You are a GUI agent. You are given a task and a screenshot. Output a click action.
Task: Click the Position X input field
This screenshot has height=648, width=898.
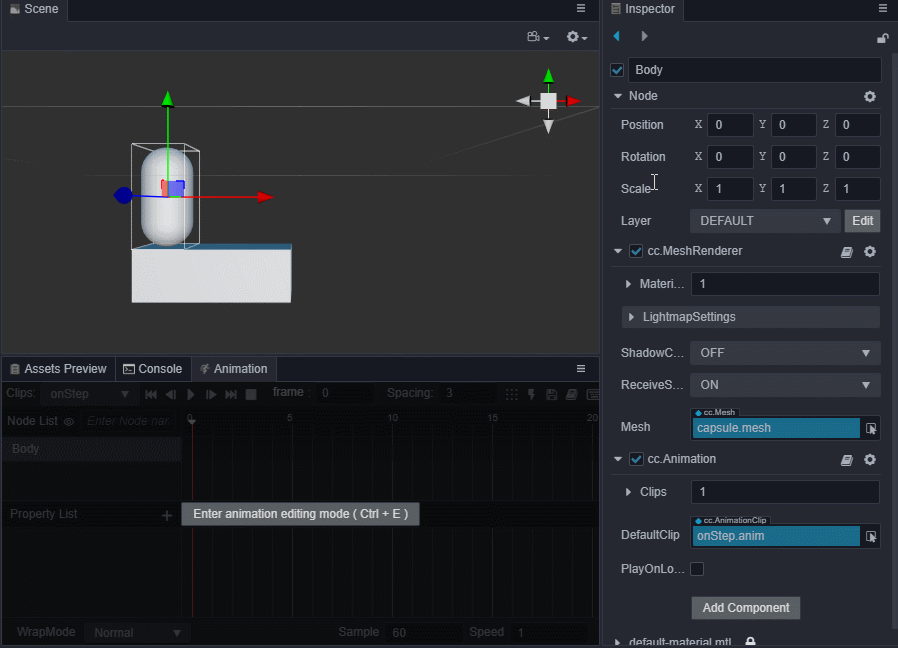click(730, 125)
